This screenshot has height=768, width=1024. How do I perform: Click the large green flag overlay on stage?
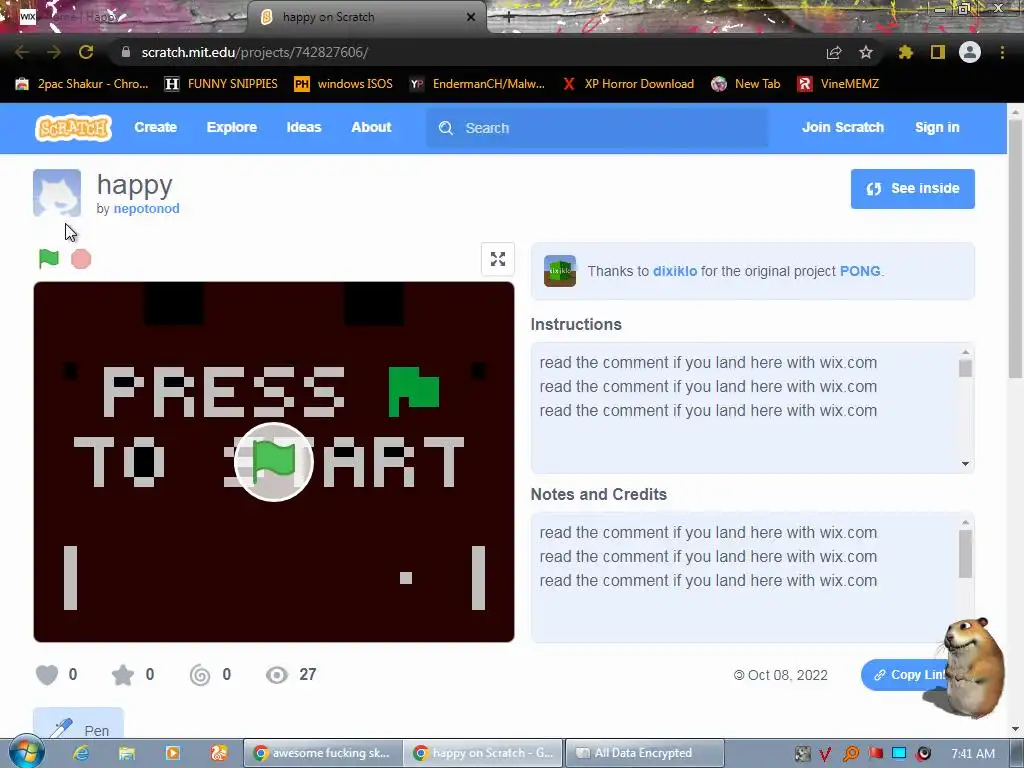coord(274,462)
